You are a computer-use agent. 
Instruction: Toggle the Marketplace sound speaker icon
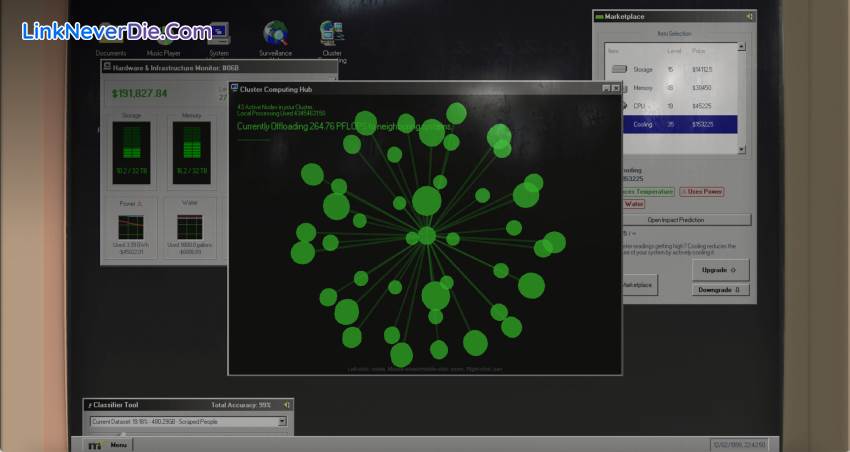749,16
